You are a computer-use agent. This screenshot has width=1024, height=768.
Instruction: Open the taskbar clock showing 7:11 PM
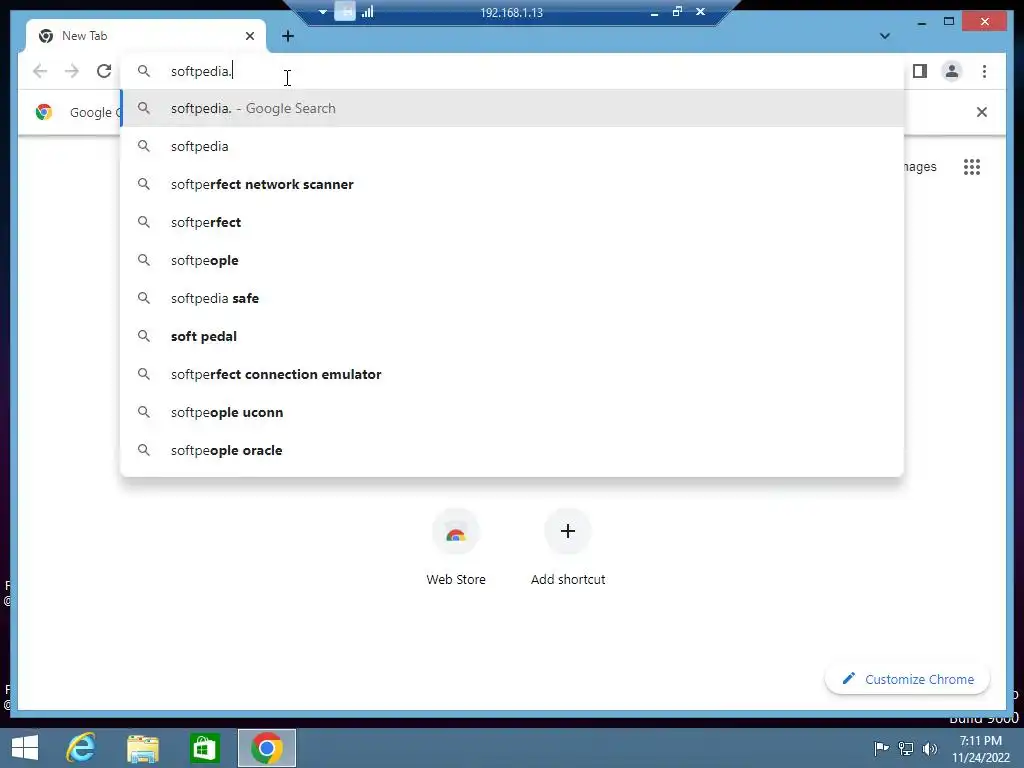coord(981,749)
